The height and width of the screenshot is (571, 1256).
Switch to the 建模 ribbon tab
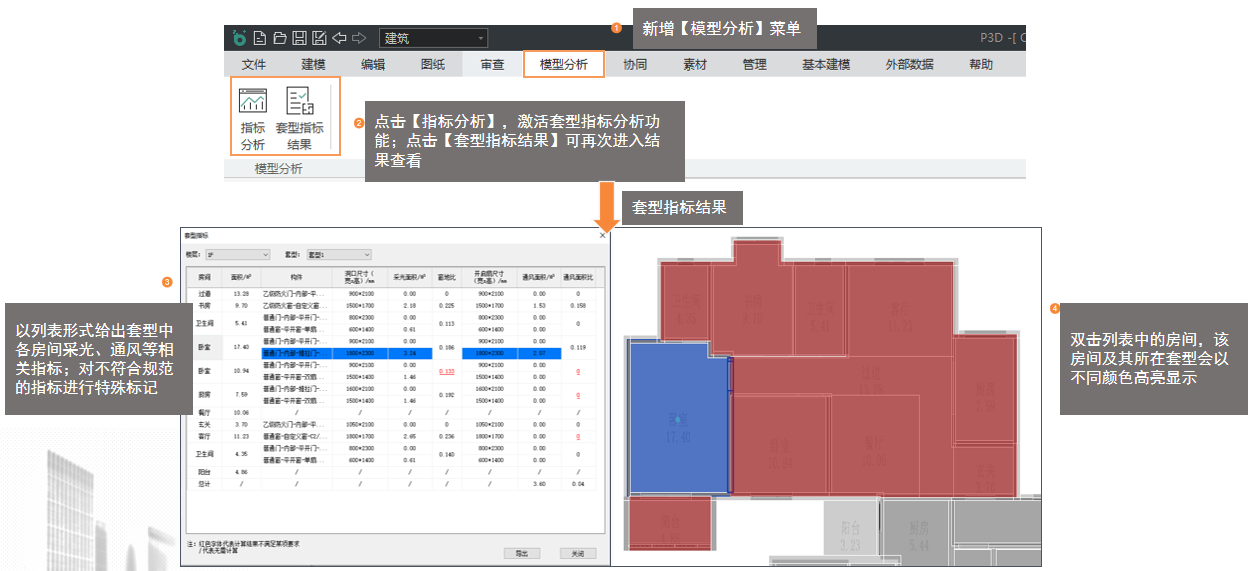(314, 64)
